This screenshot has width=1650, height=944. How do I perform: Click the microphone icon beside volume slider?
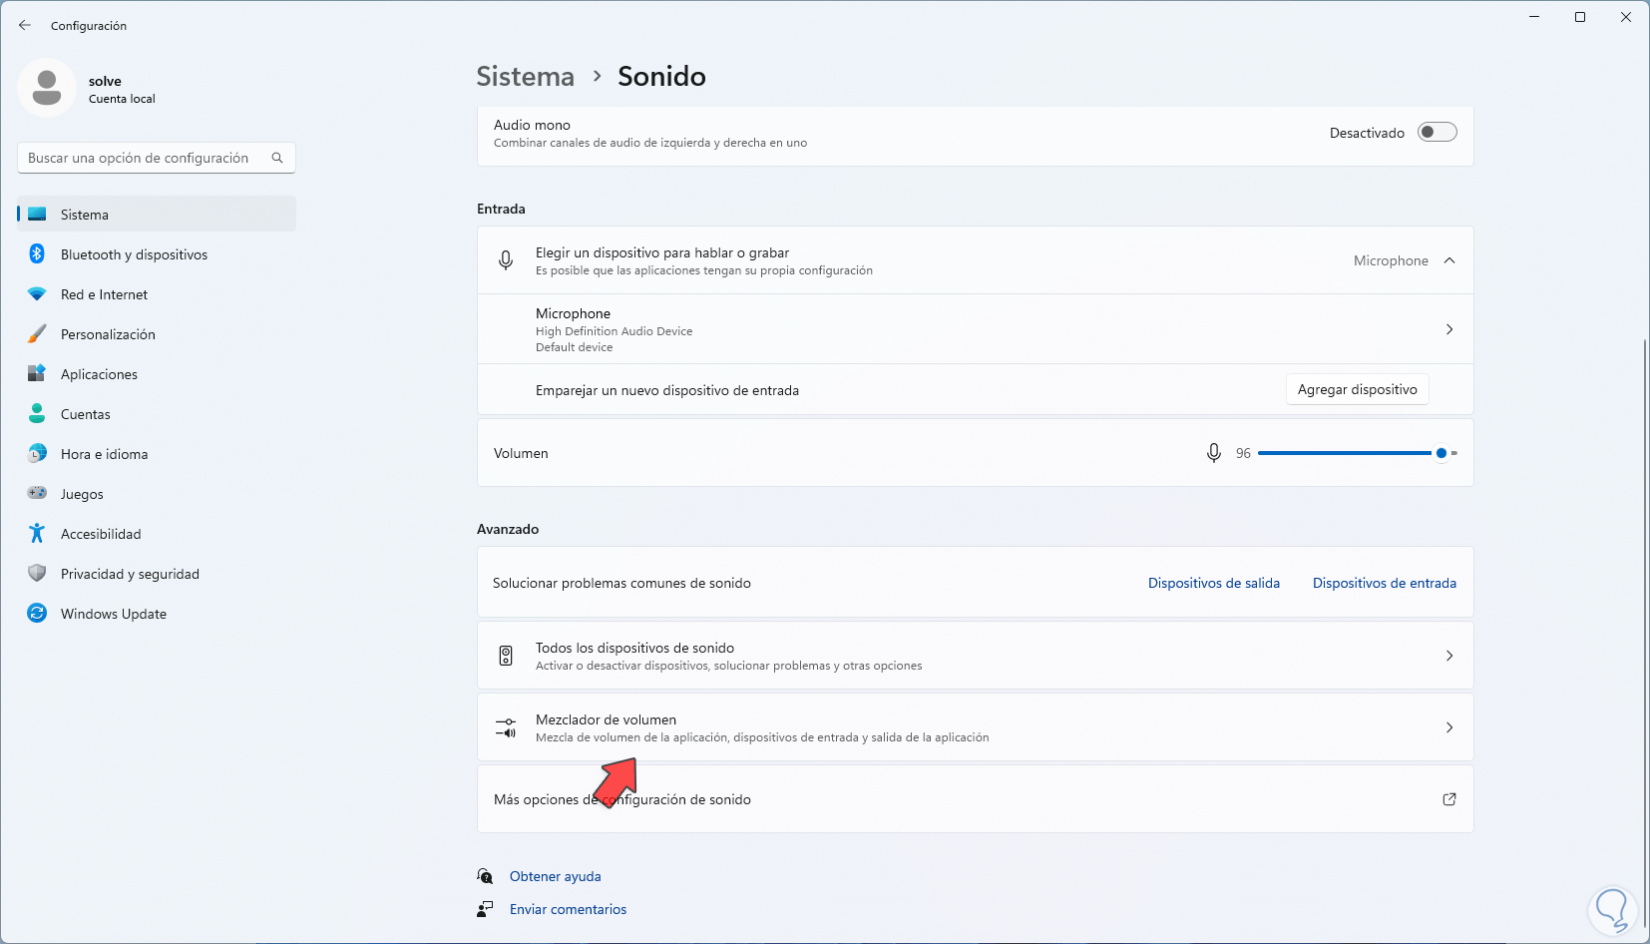pyautogui.click(x=1213, y=453)
